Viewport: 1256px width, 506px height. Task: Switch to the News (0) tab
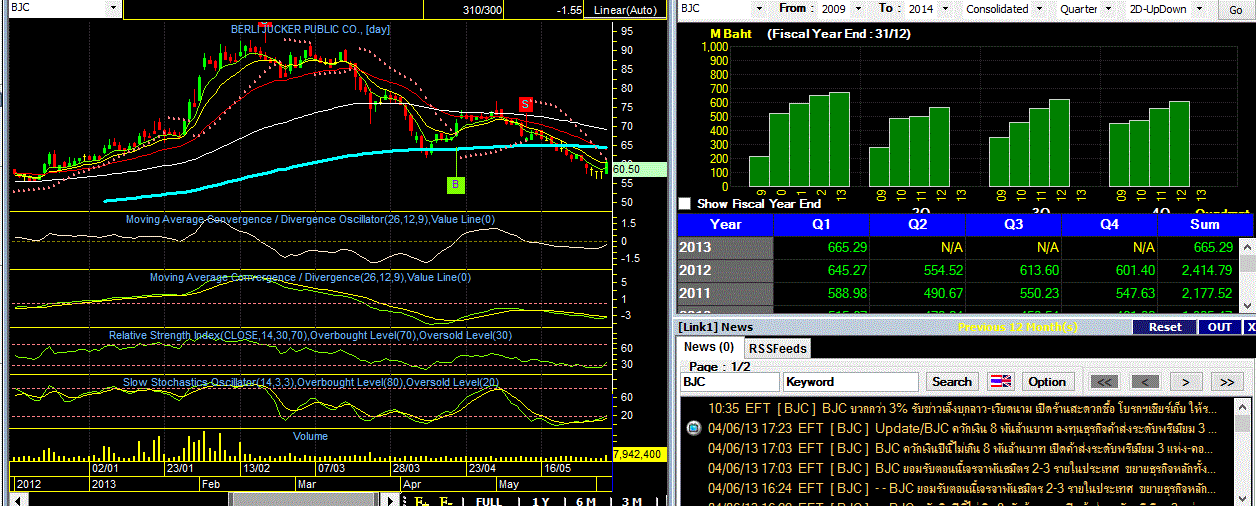709,347
